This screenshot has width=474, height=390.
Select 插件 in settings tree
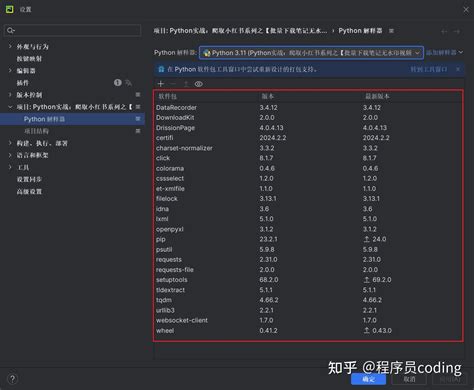[x=23, y=83]
